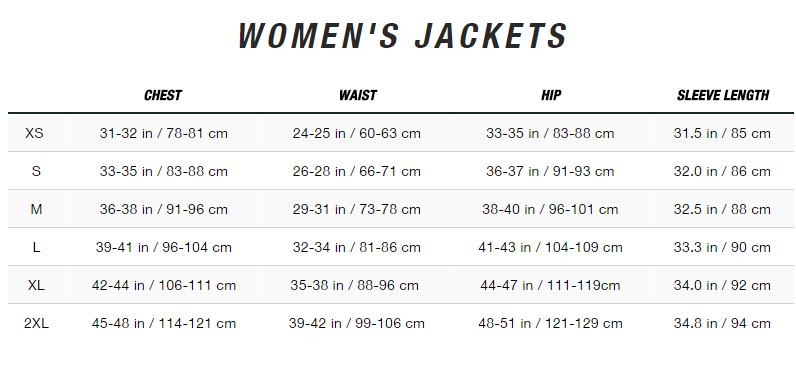Select hip cell 38-40 in / 96-101 cm
The height and width of the screenshot is (372, 796).
pyautogui.click(x=550, y=210)
